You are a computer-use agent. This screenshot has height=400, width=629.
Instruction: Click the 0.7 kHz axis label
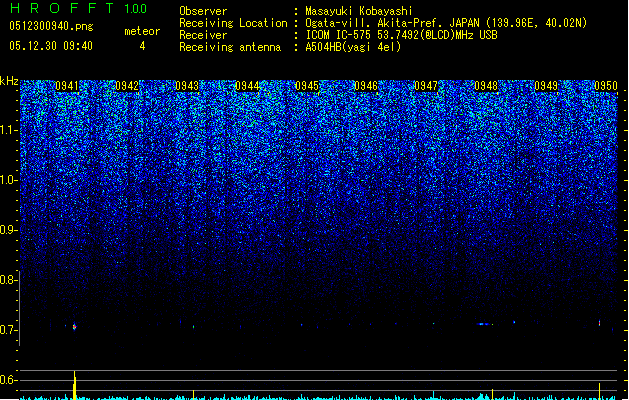[x=9, y=330]
